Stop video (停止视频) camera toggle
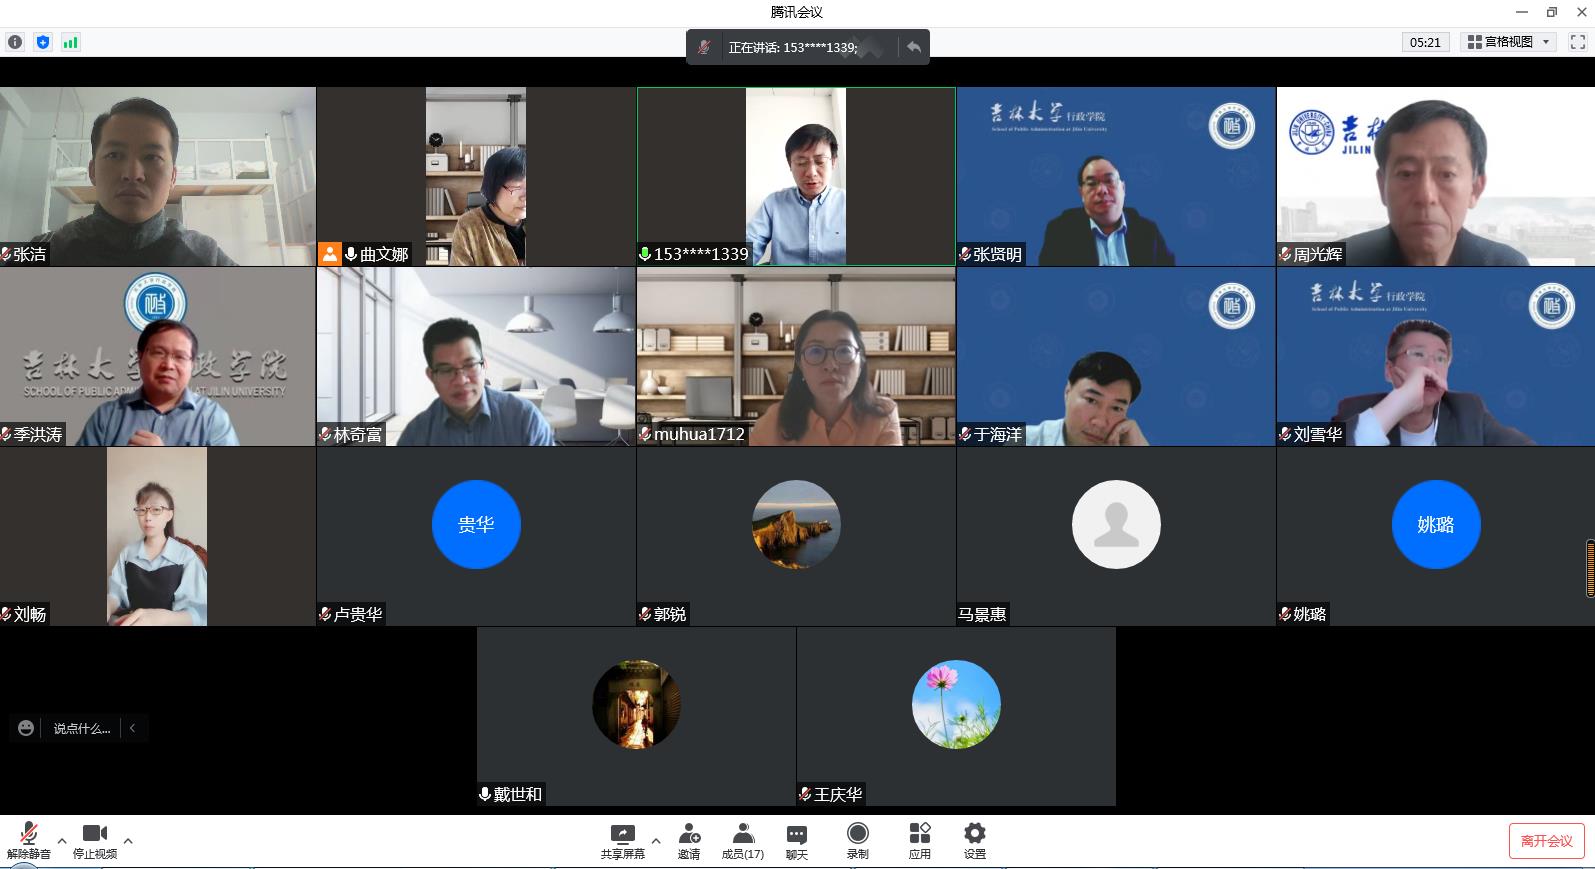This screenshot has width=1595, height=869. click(95, 840)
